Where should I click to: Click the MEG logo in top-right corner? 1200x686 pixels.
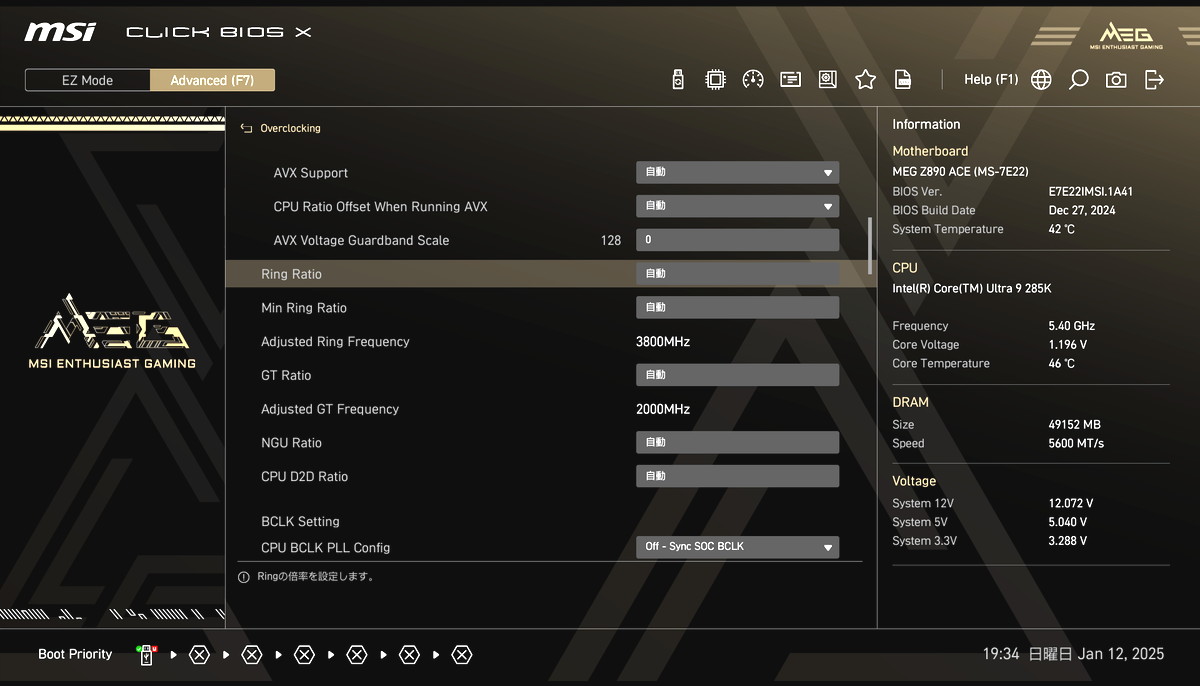[1126, 35]
